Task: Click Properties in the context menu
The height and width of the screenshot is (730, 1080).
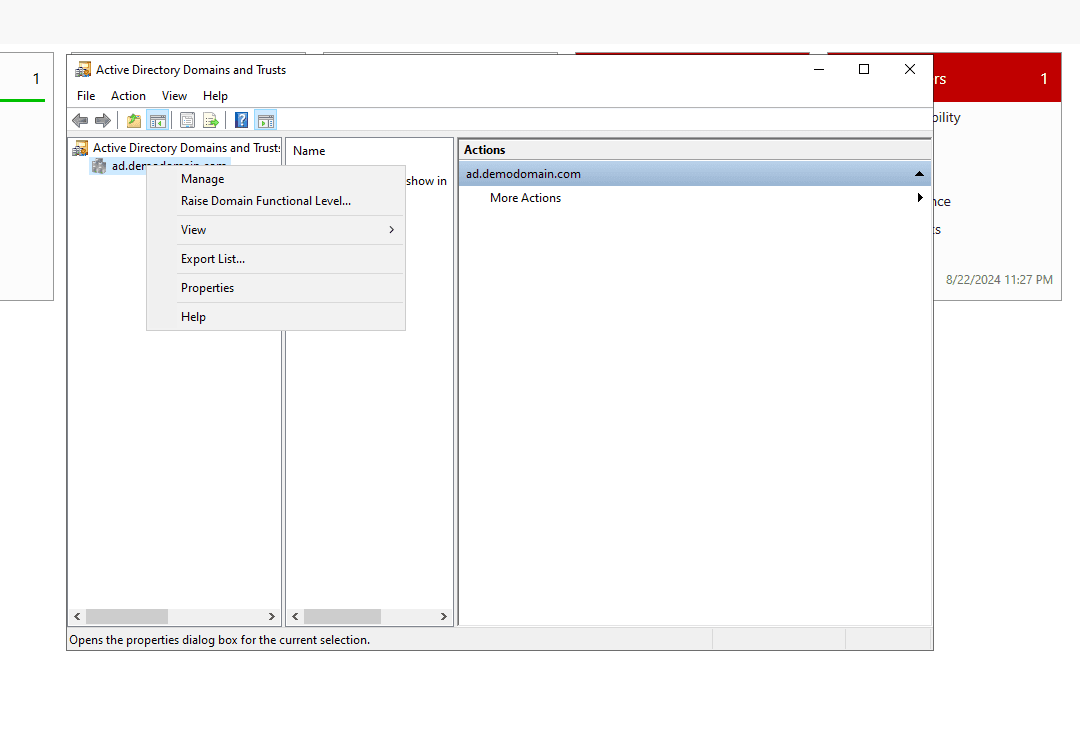Action: (x=207, y=288)
